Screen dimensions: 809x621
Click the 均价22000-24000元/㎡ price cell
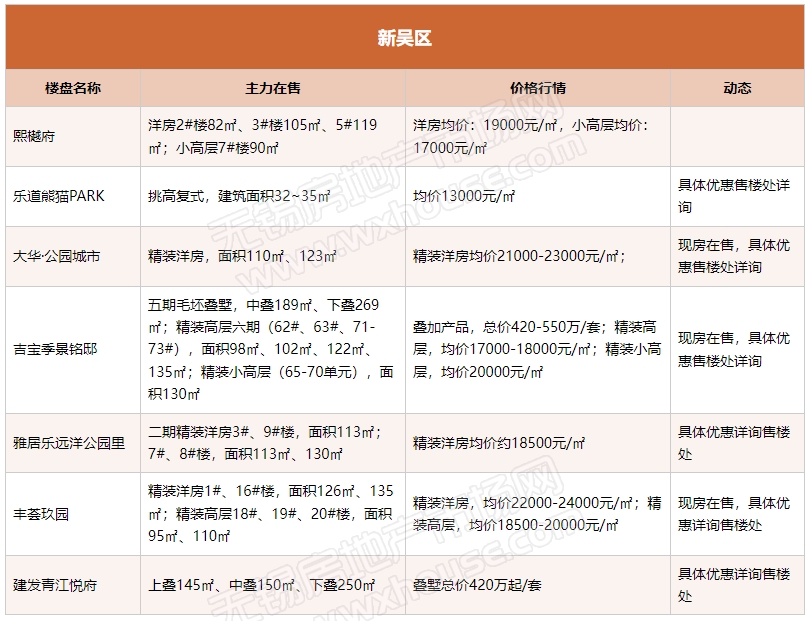point(538,514)
